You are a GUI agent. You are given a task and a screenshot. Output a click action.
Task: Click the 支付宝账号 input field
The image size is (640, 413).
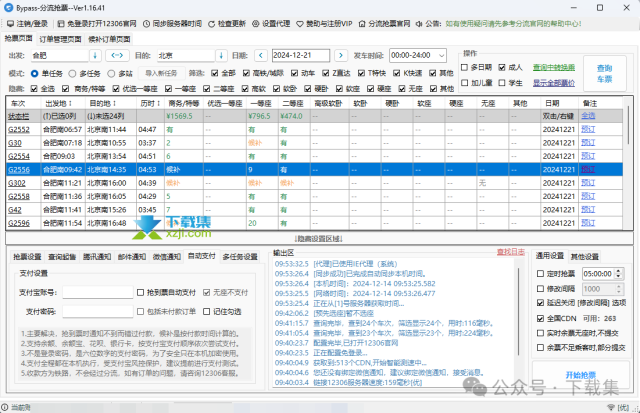click(98, 292)
